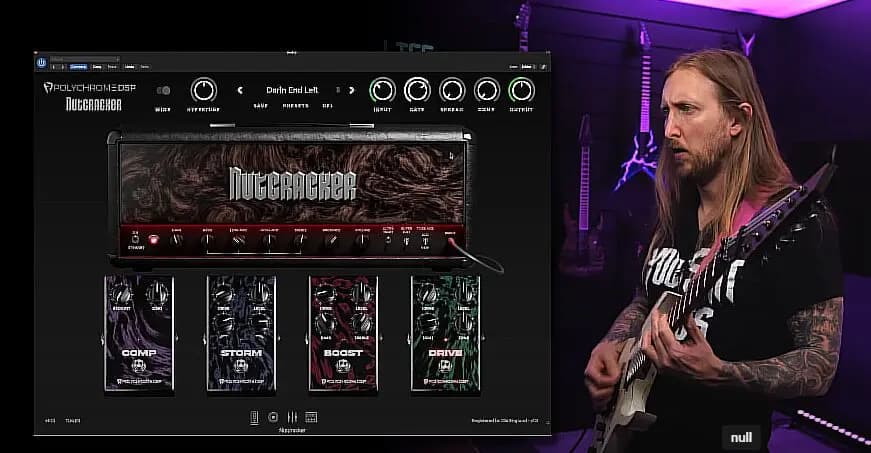
Task: Go to the previous preset with left arrow
Action: click(240, 90)
